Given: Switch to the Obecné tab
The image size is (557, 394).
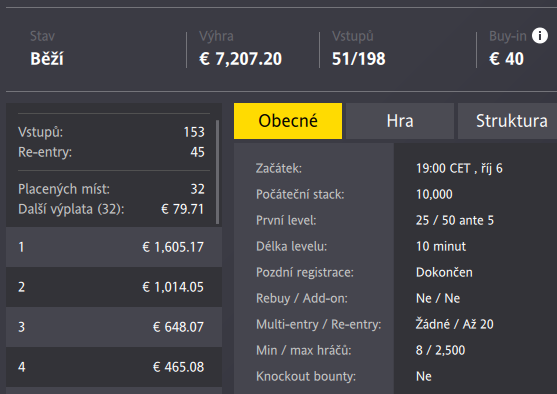Looking at the screenshot, I should (x=288, y=121).
